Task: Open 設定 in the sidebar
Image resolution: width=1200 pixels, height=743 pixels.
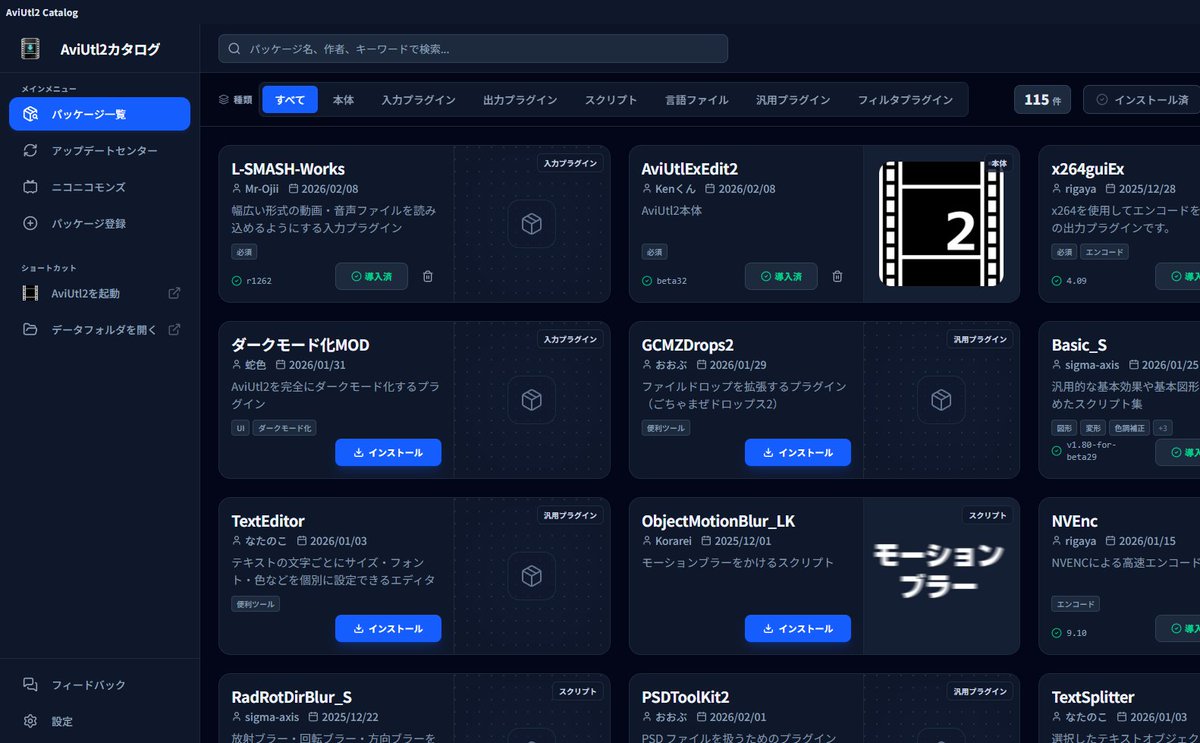Action: 99,721
